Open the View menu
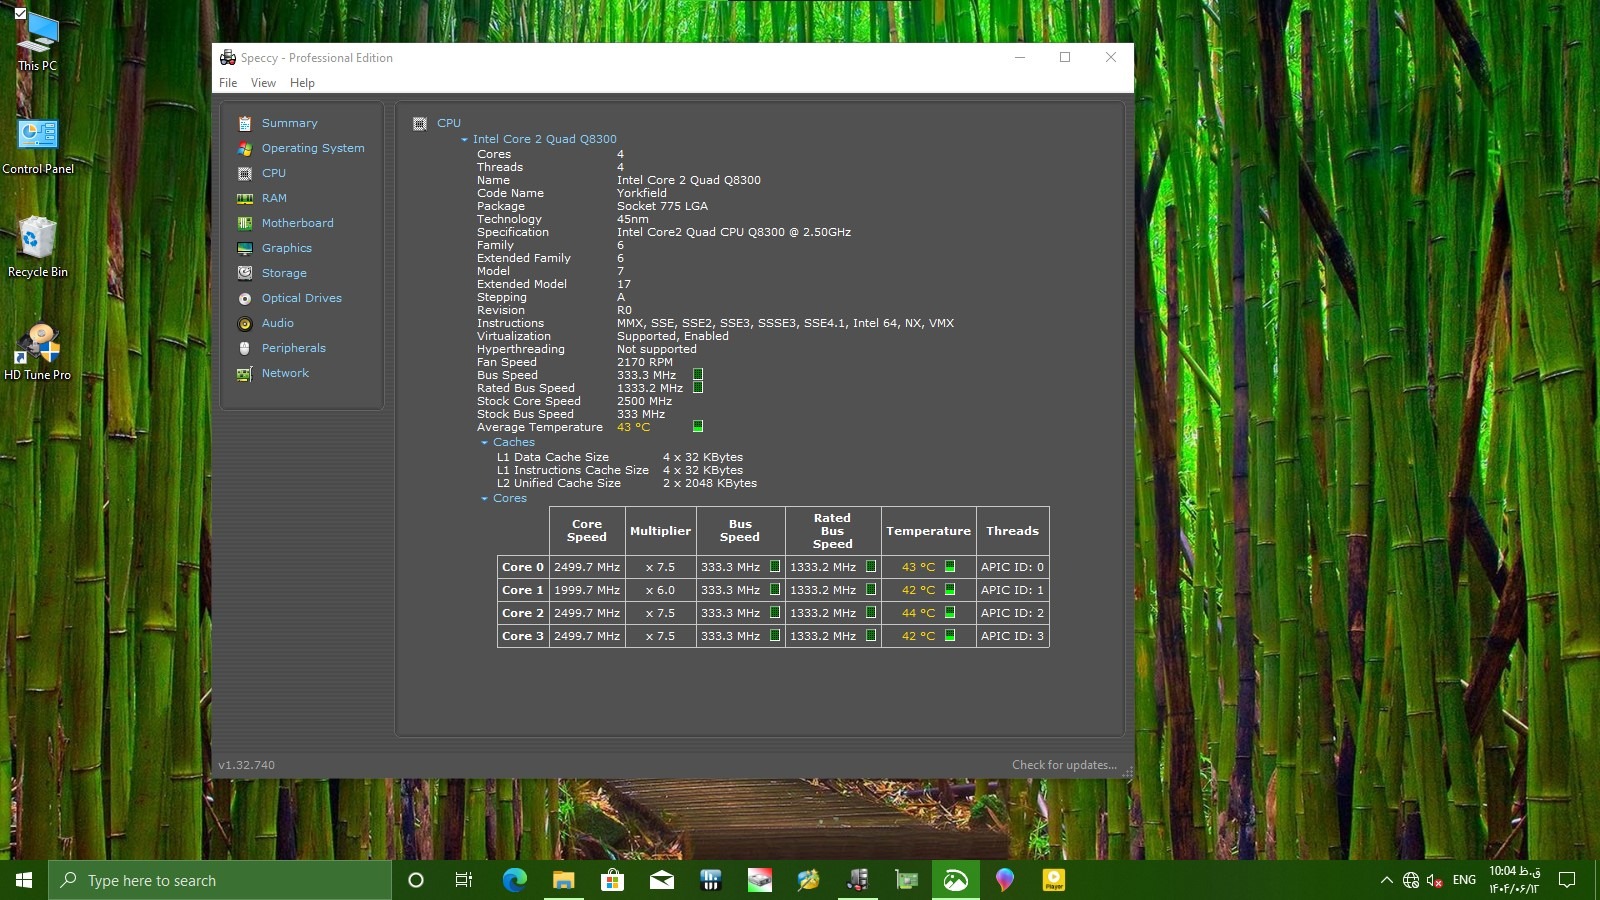The image size is (1600, 900). [263, 83]
